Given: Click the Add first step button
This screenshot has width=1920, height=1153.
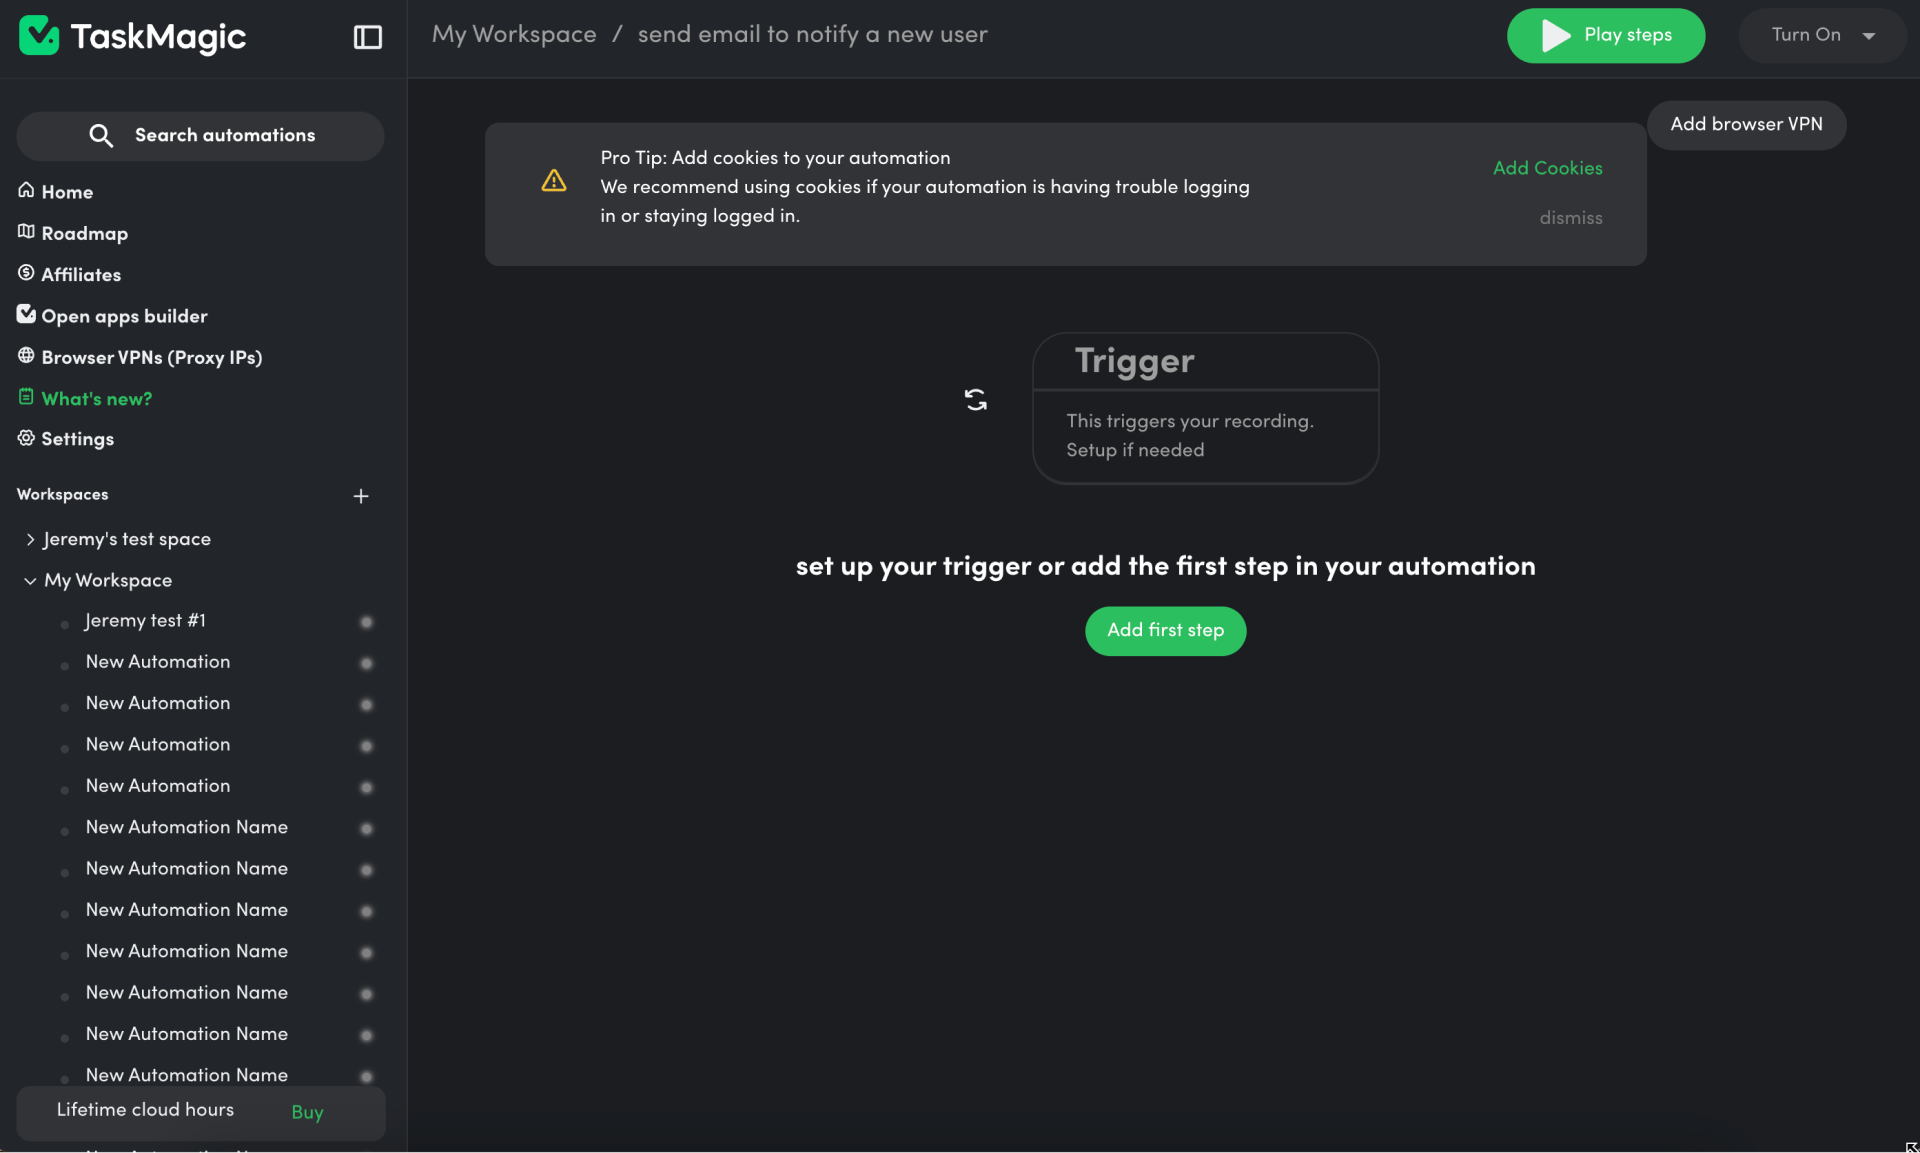Looking at the screenshot, I should (x=1166, y=631).
